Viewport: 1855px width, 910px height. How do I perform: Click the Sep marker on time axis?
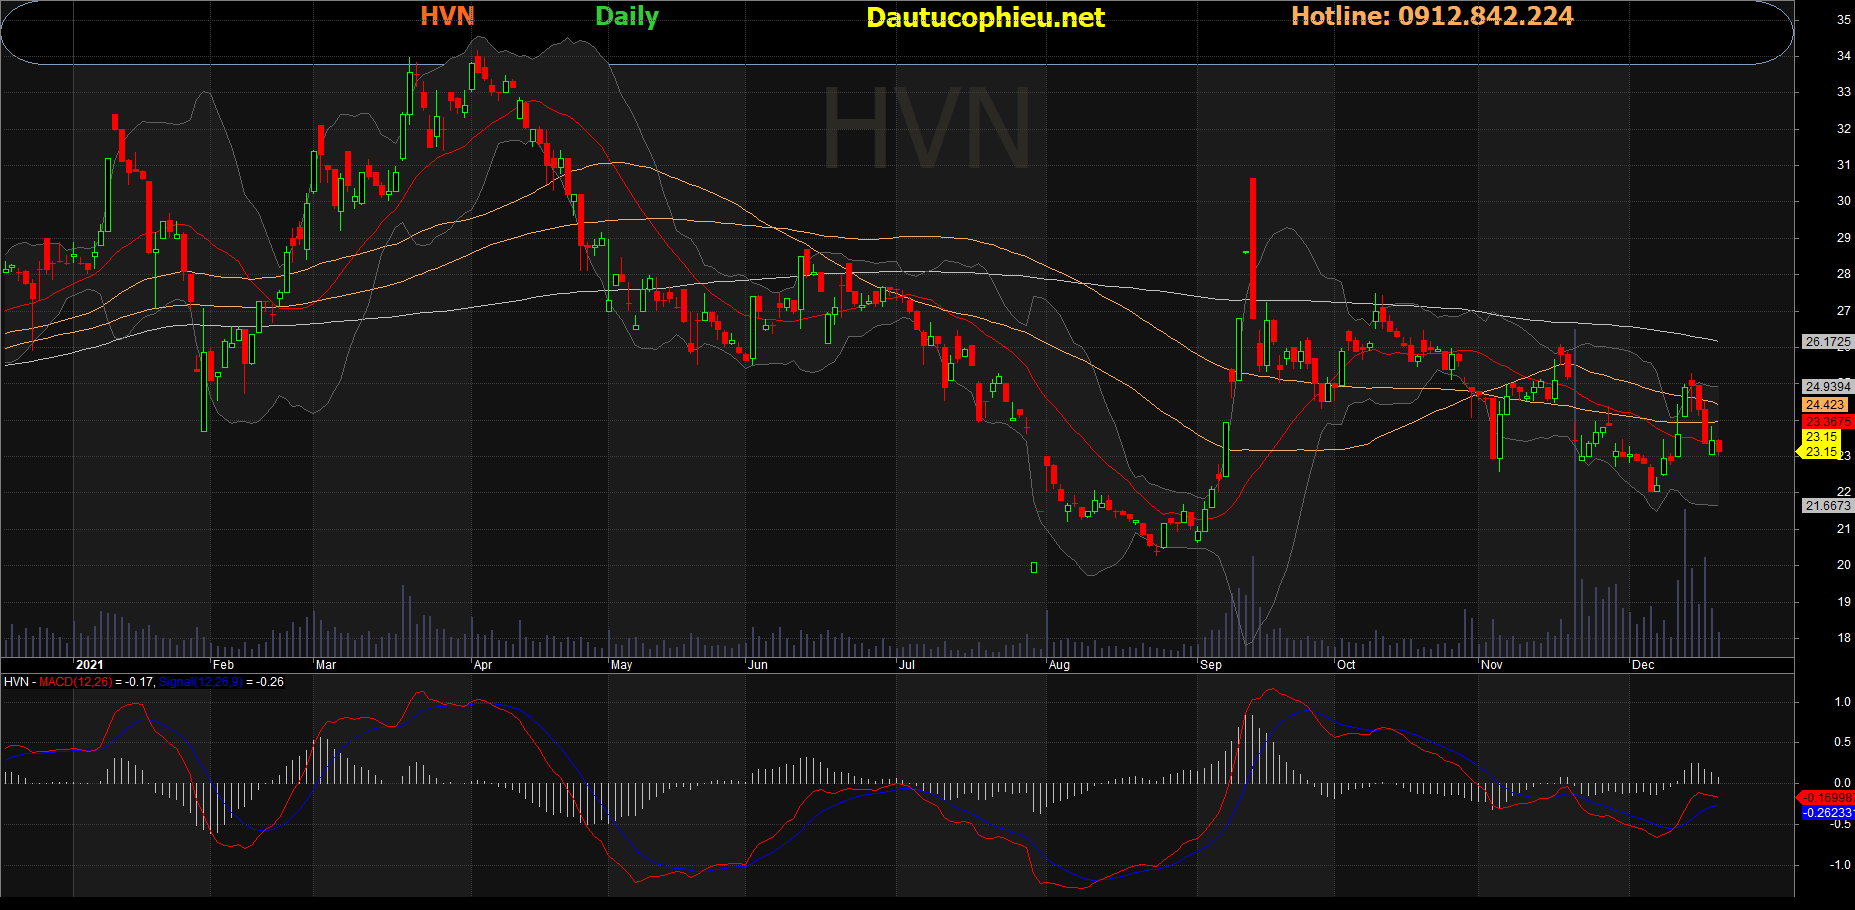click(x=1210, y=665)
